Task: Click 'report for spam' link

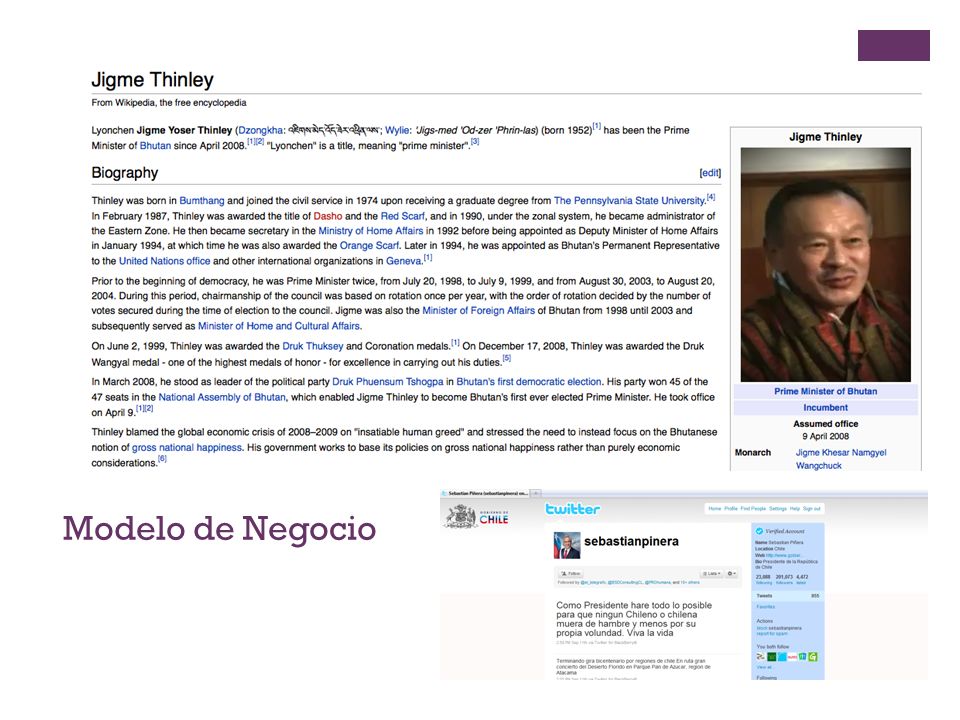Action: pos(772,634)
